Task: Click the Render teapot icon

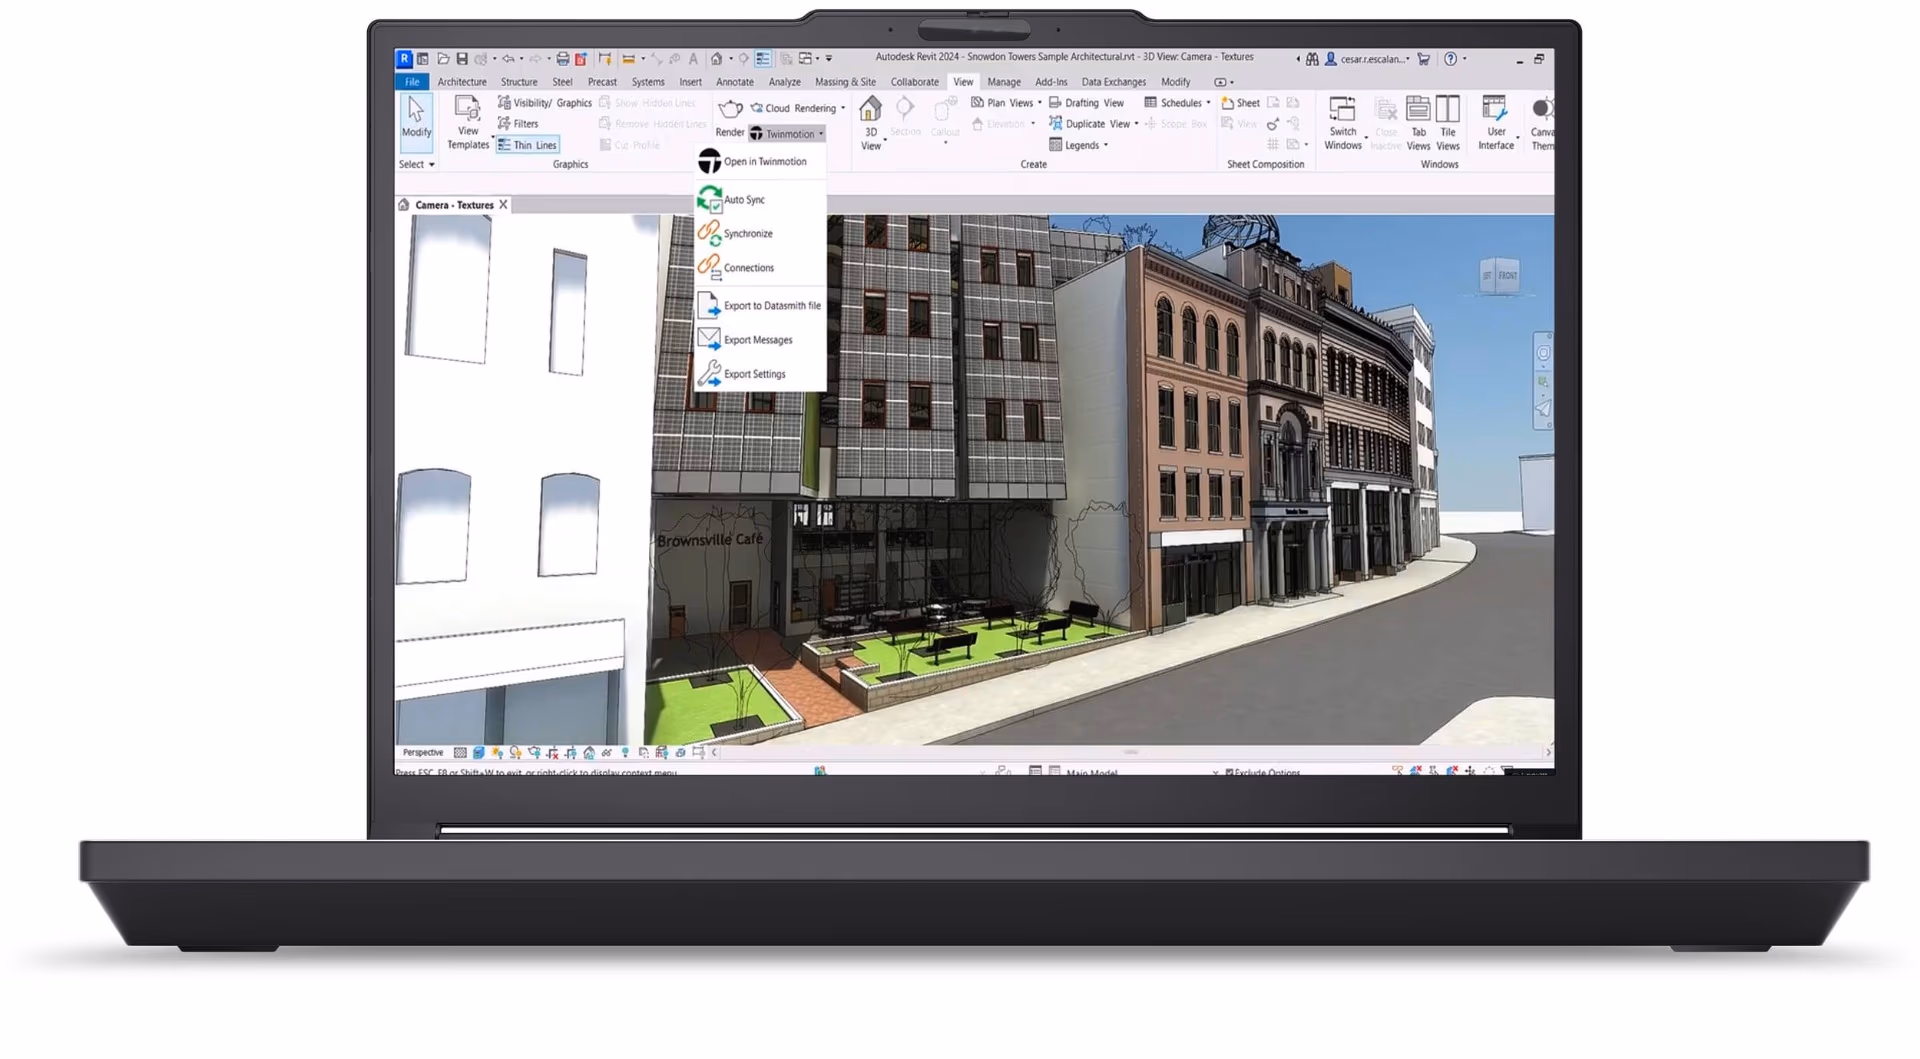Action: pos(730,109)
